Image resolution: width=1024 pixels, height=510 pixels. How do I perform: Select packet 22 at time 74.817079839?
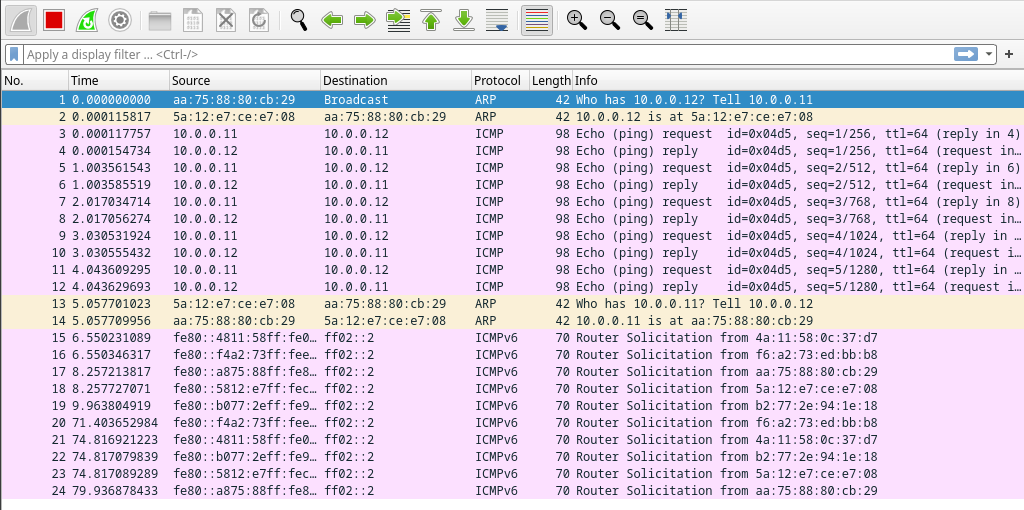[x=512, y=456]
